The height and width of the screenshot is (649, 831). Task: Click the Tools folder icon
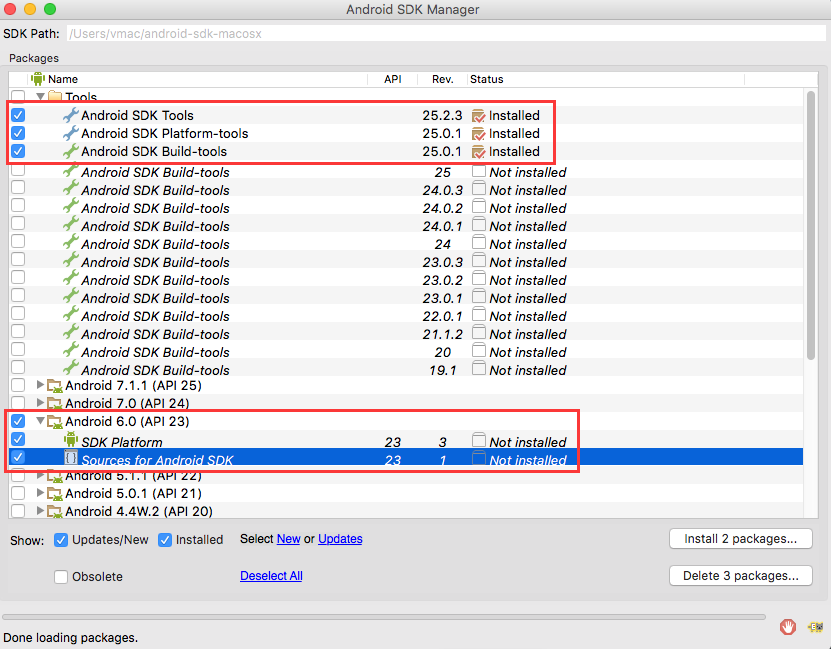tap(55, 96)
